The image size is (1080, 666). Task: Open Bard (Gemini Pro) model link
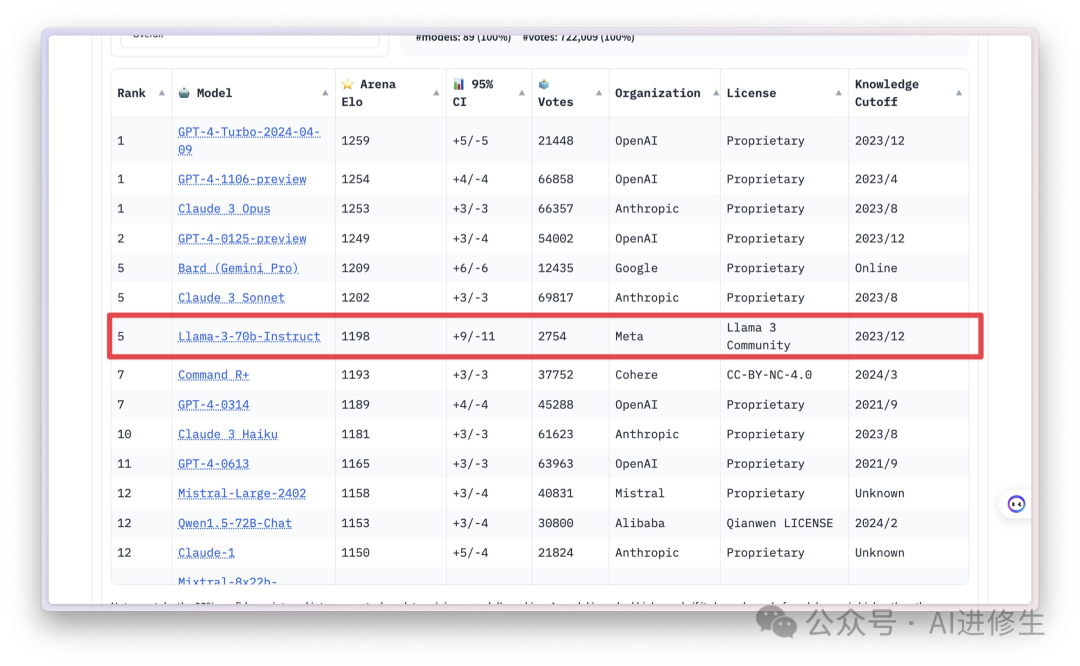(x=238, y=268)
